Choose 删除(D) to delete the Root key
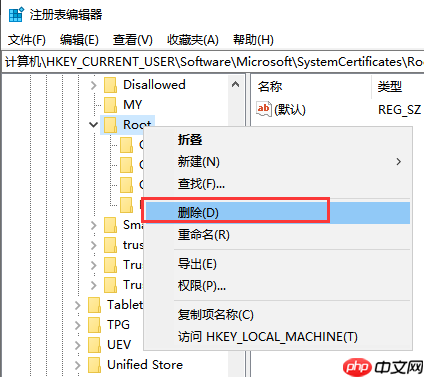Screen dimensions: 424x377 (278, 213)
